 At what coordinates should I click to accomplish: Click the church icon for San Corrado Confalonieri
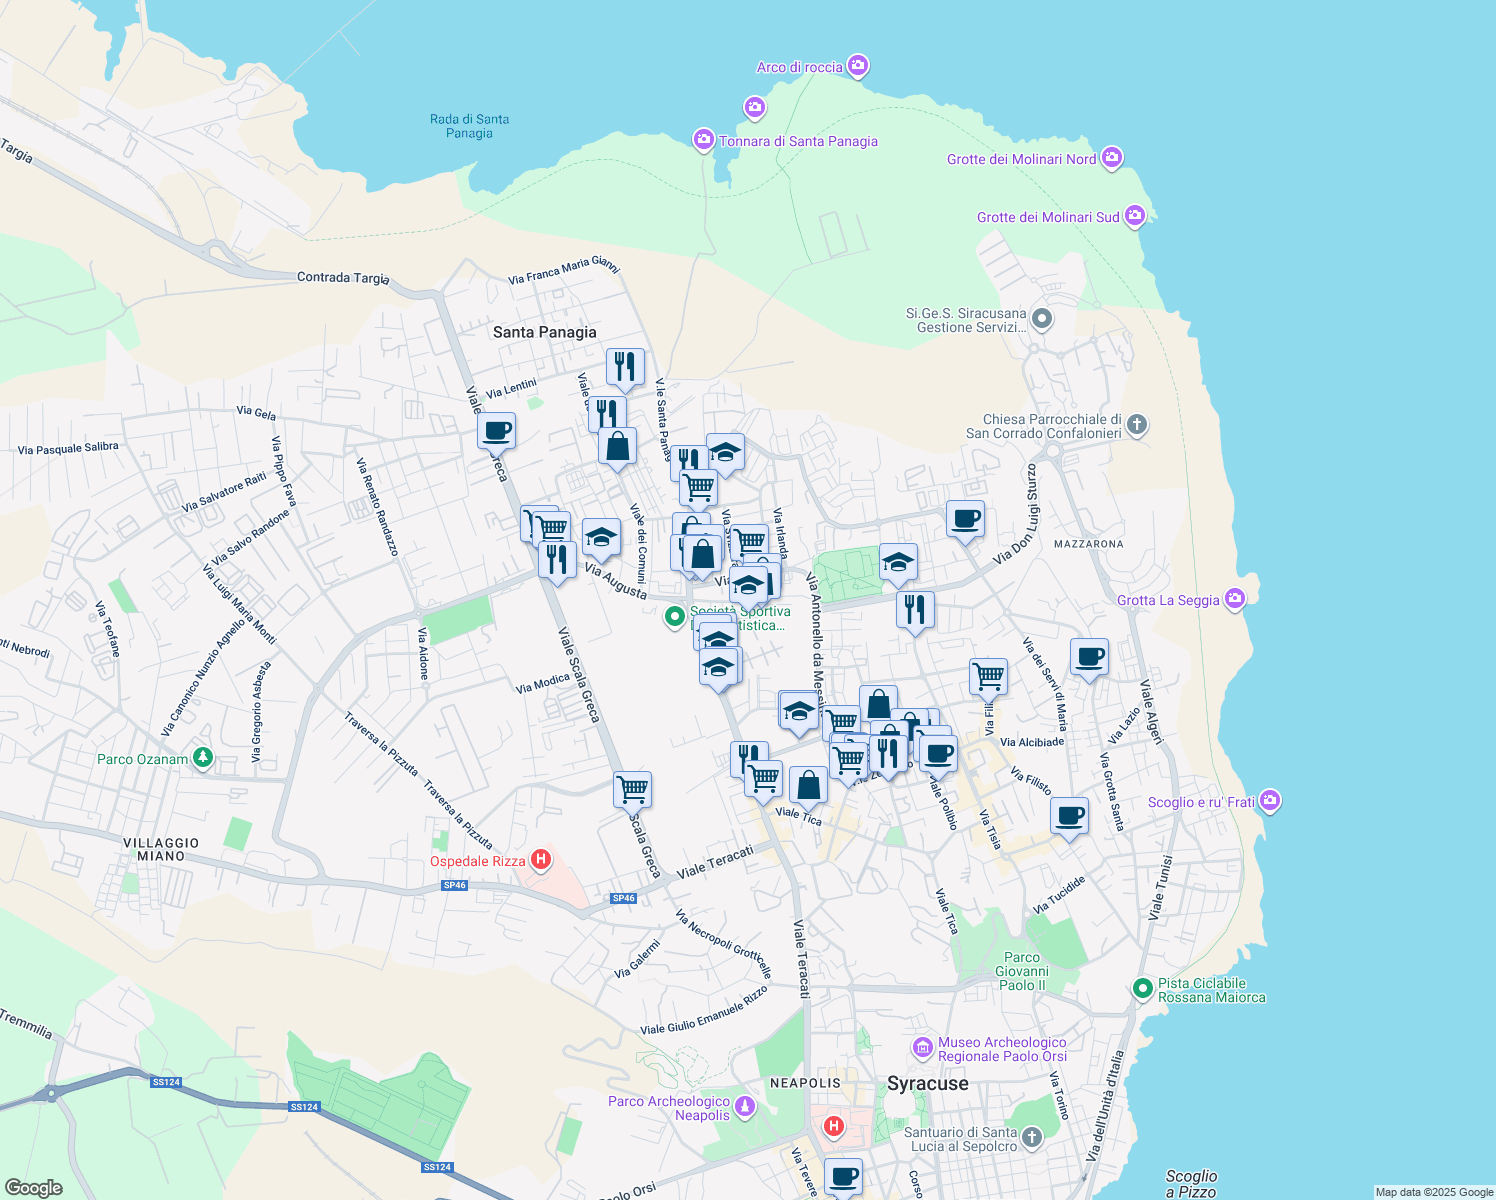(1136, 425)
